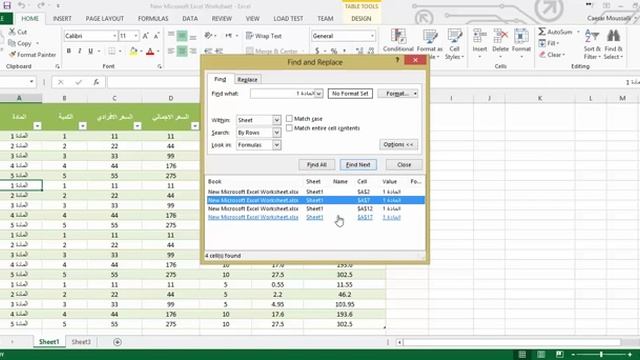Image resolution: width=640 pixels, height=360 pixels.
Task: Switch to the Sheet3 worksheet tab
Action: 81,342
